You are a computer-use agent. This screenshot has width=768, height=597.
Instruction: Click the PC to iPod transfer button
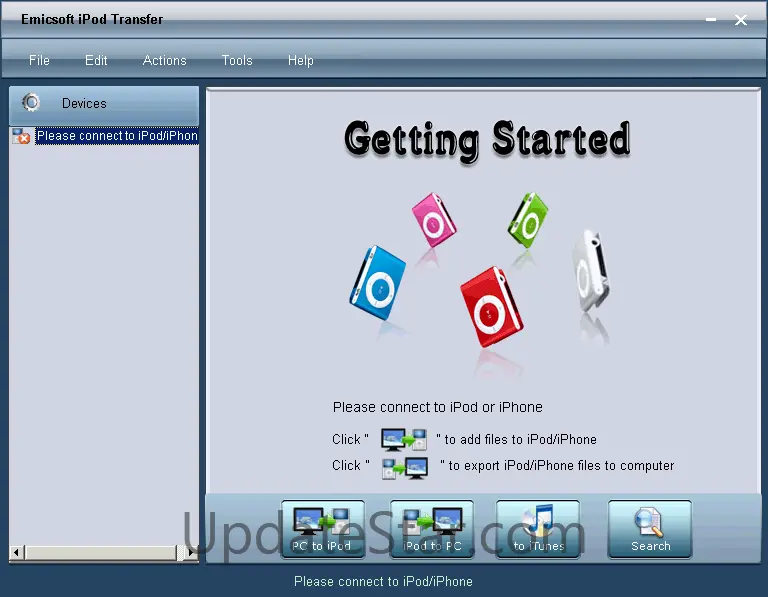click(x=322, y=529)
